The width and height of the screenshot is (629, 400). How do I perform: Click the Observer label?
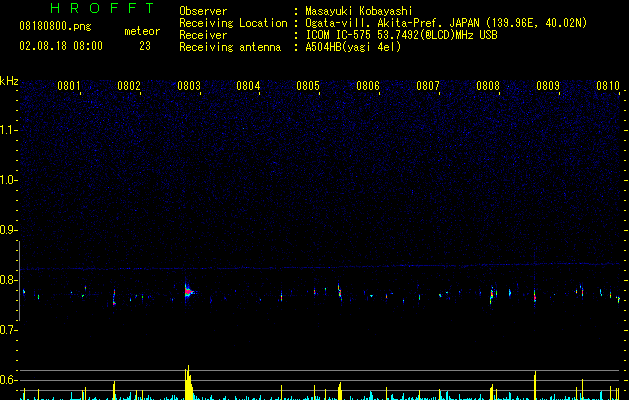(x=203, y=11)
